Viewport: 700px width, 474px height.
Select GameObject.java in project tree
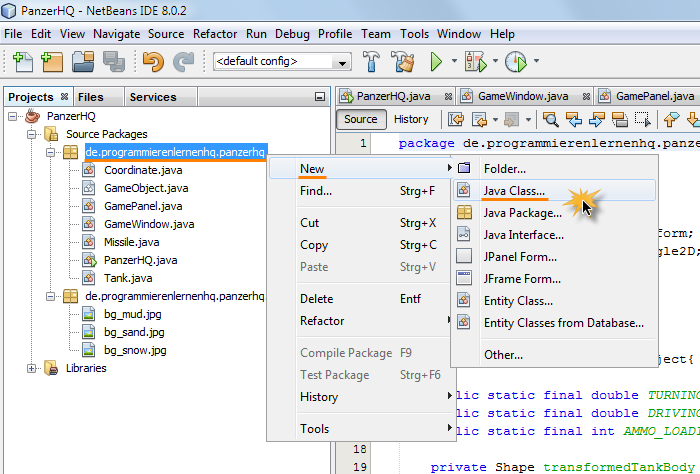point(146,188)
